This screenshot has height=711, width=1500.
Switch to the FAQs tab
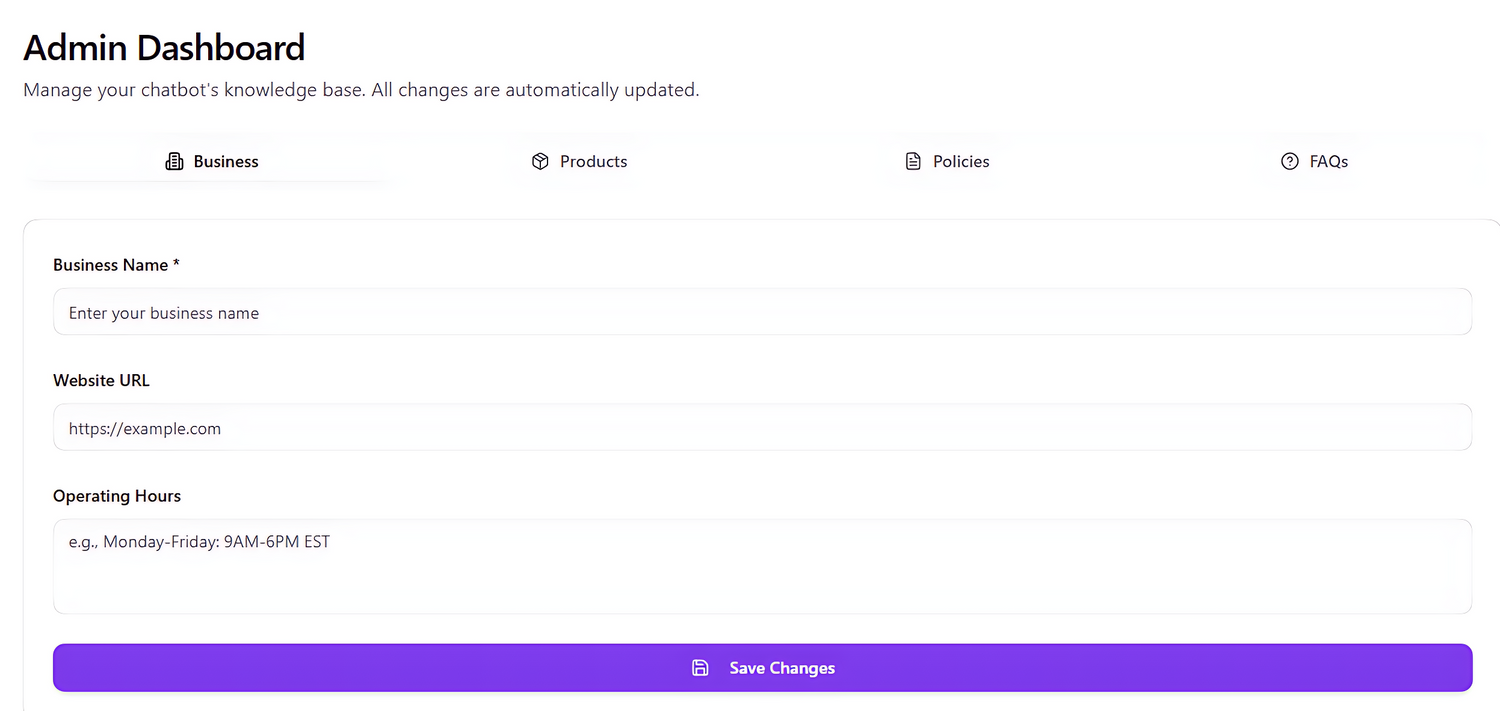[x=1314, y=161]
